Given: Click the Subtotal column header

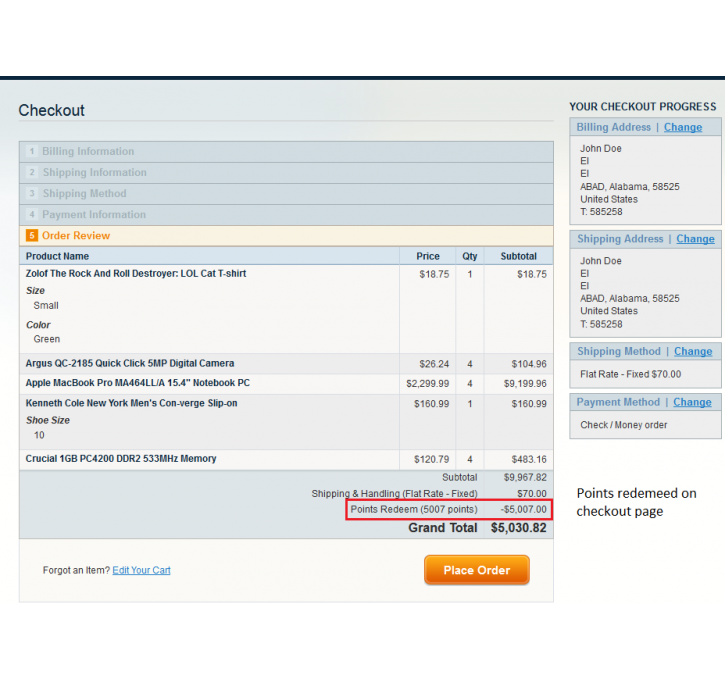Looking at the screenshot, I should point(519,256).
